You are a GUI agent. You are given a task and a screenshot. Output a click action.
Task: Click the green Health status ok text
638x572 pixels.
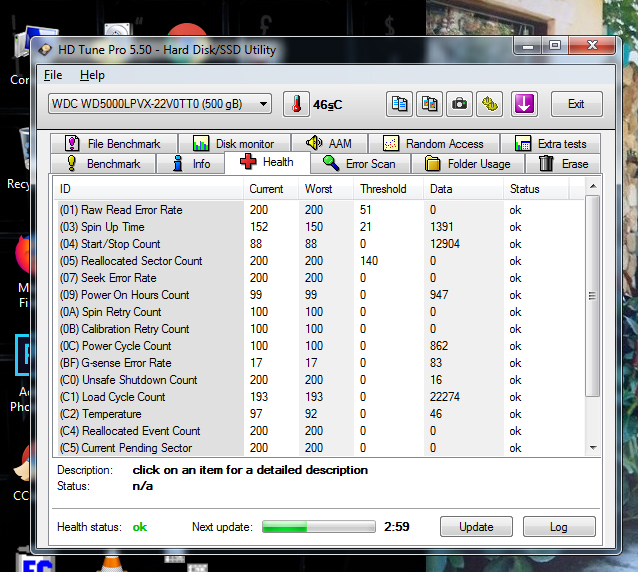[140, 527]
